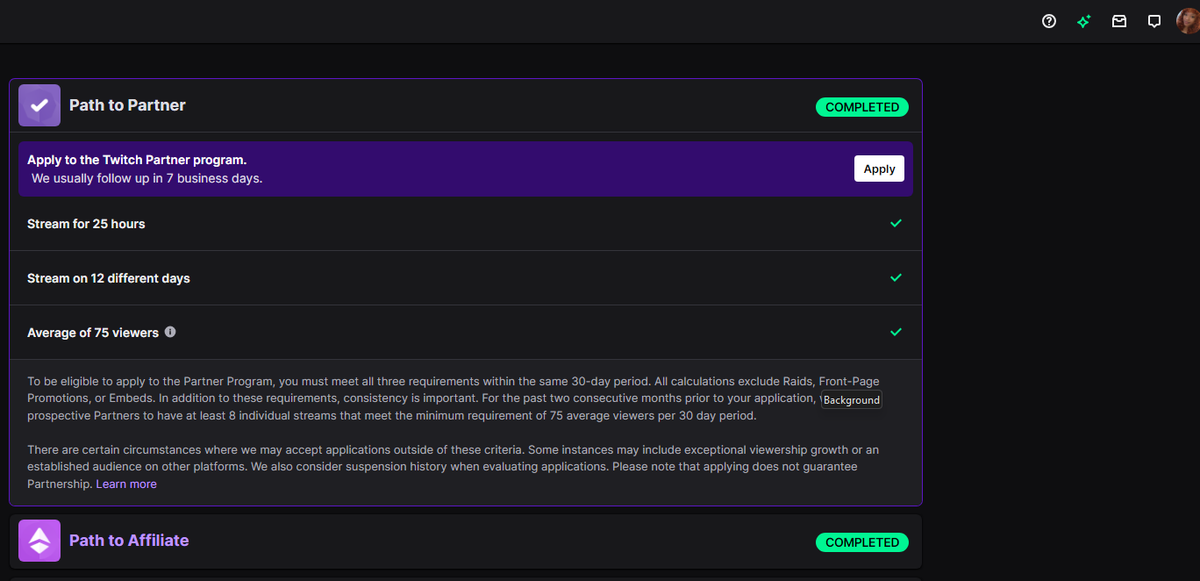Click the Path to Partner heading
This screenshot has width=1200, height=581.
pos(127,105)
